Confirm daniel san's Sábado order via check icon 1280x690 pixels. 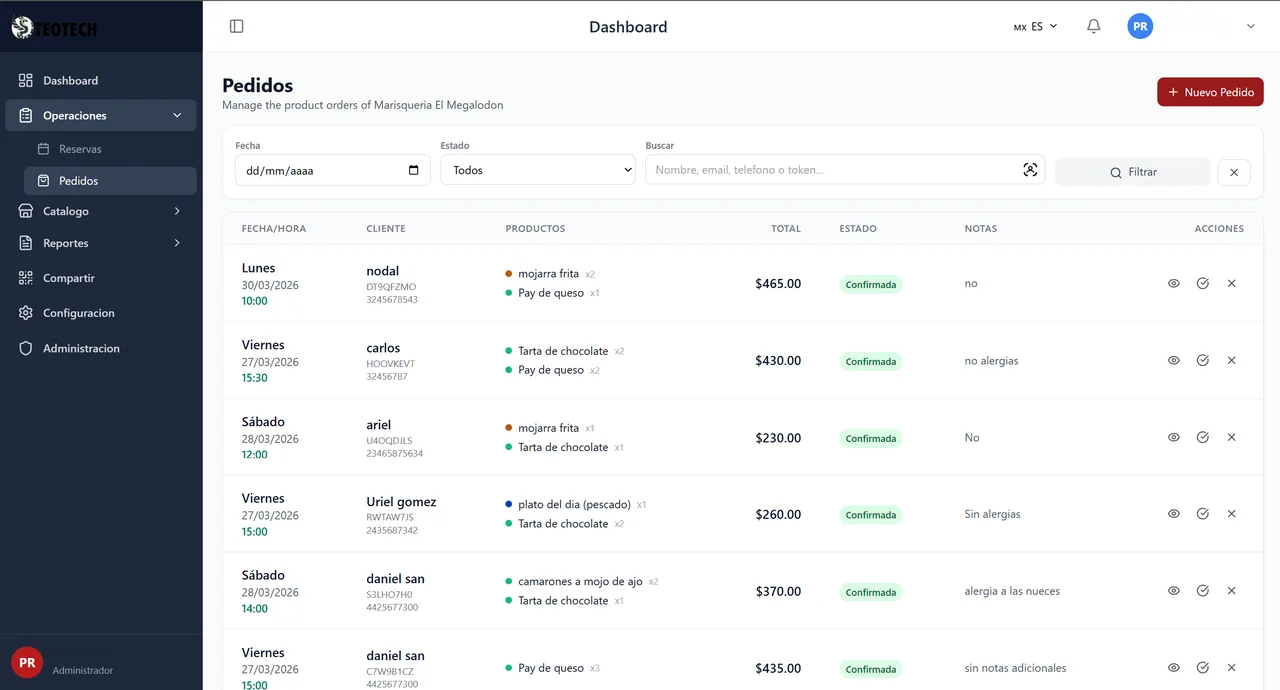[x=1202, y=590]
